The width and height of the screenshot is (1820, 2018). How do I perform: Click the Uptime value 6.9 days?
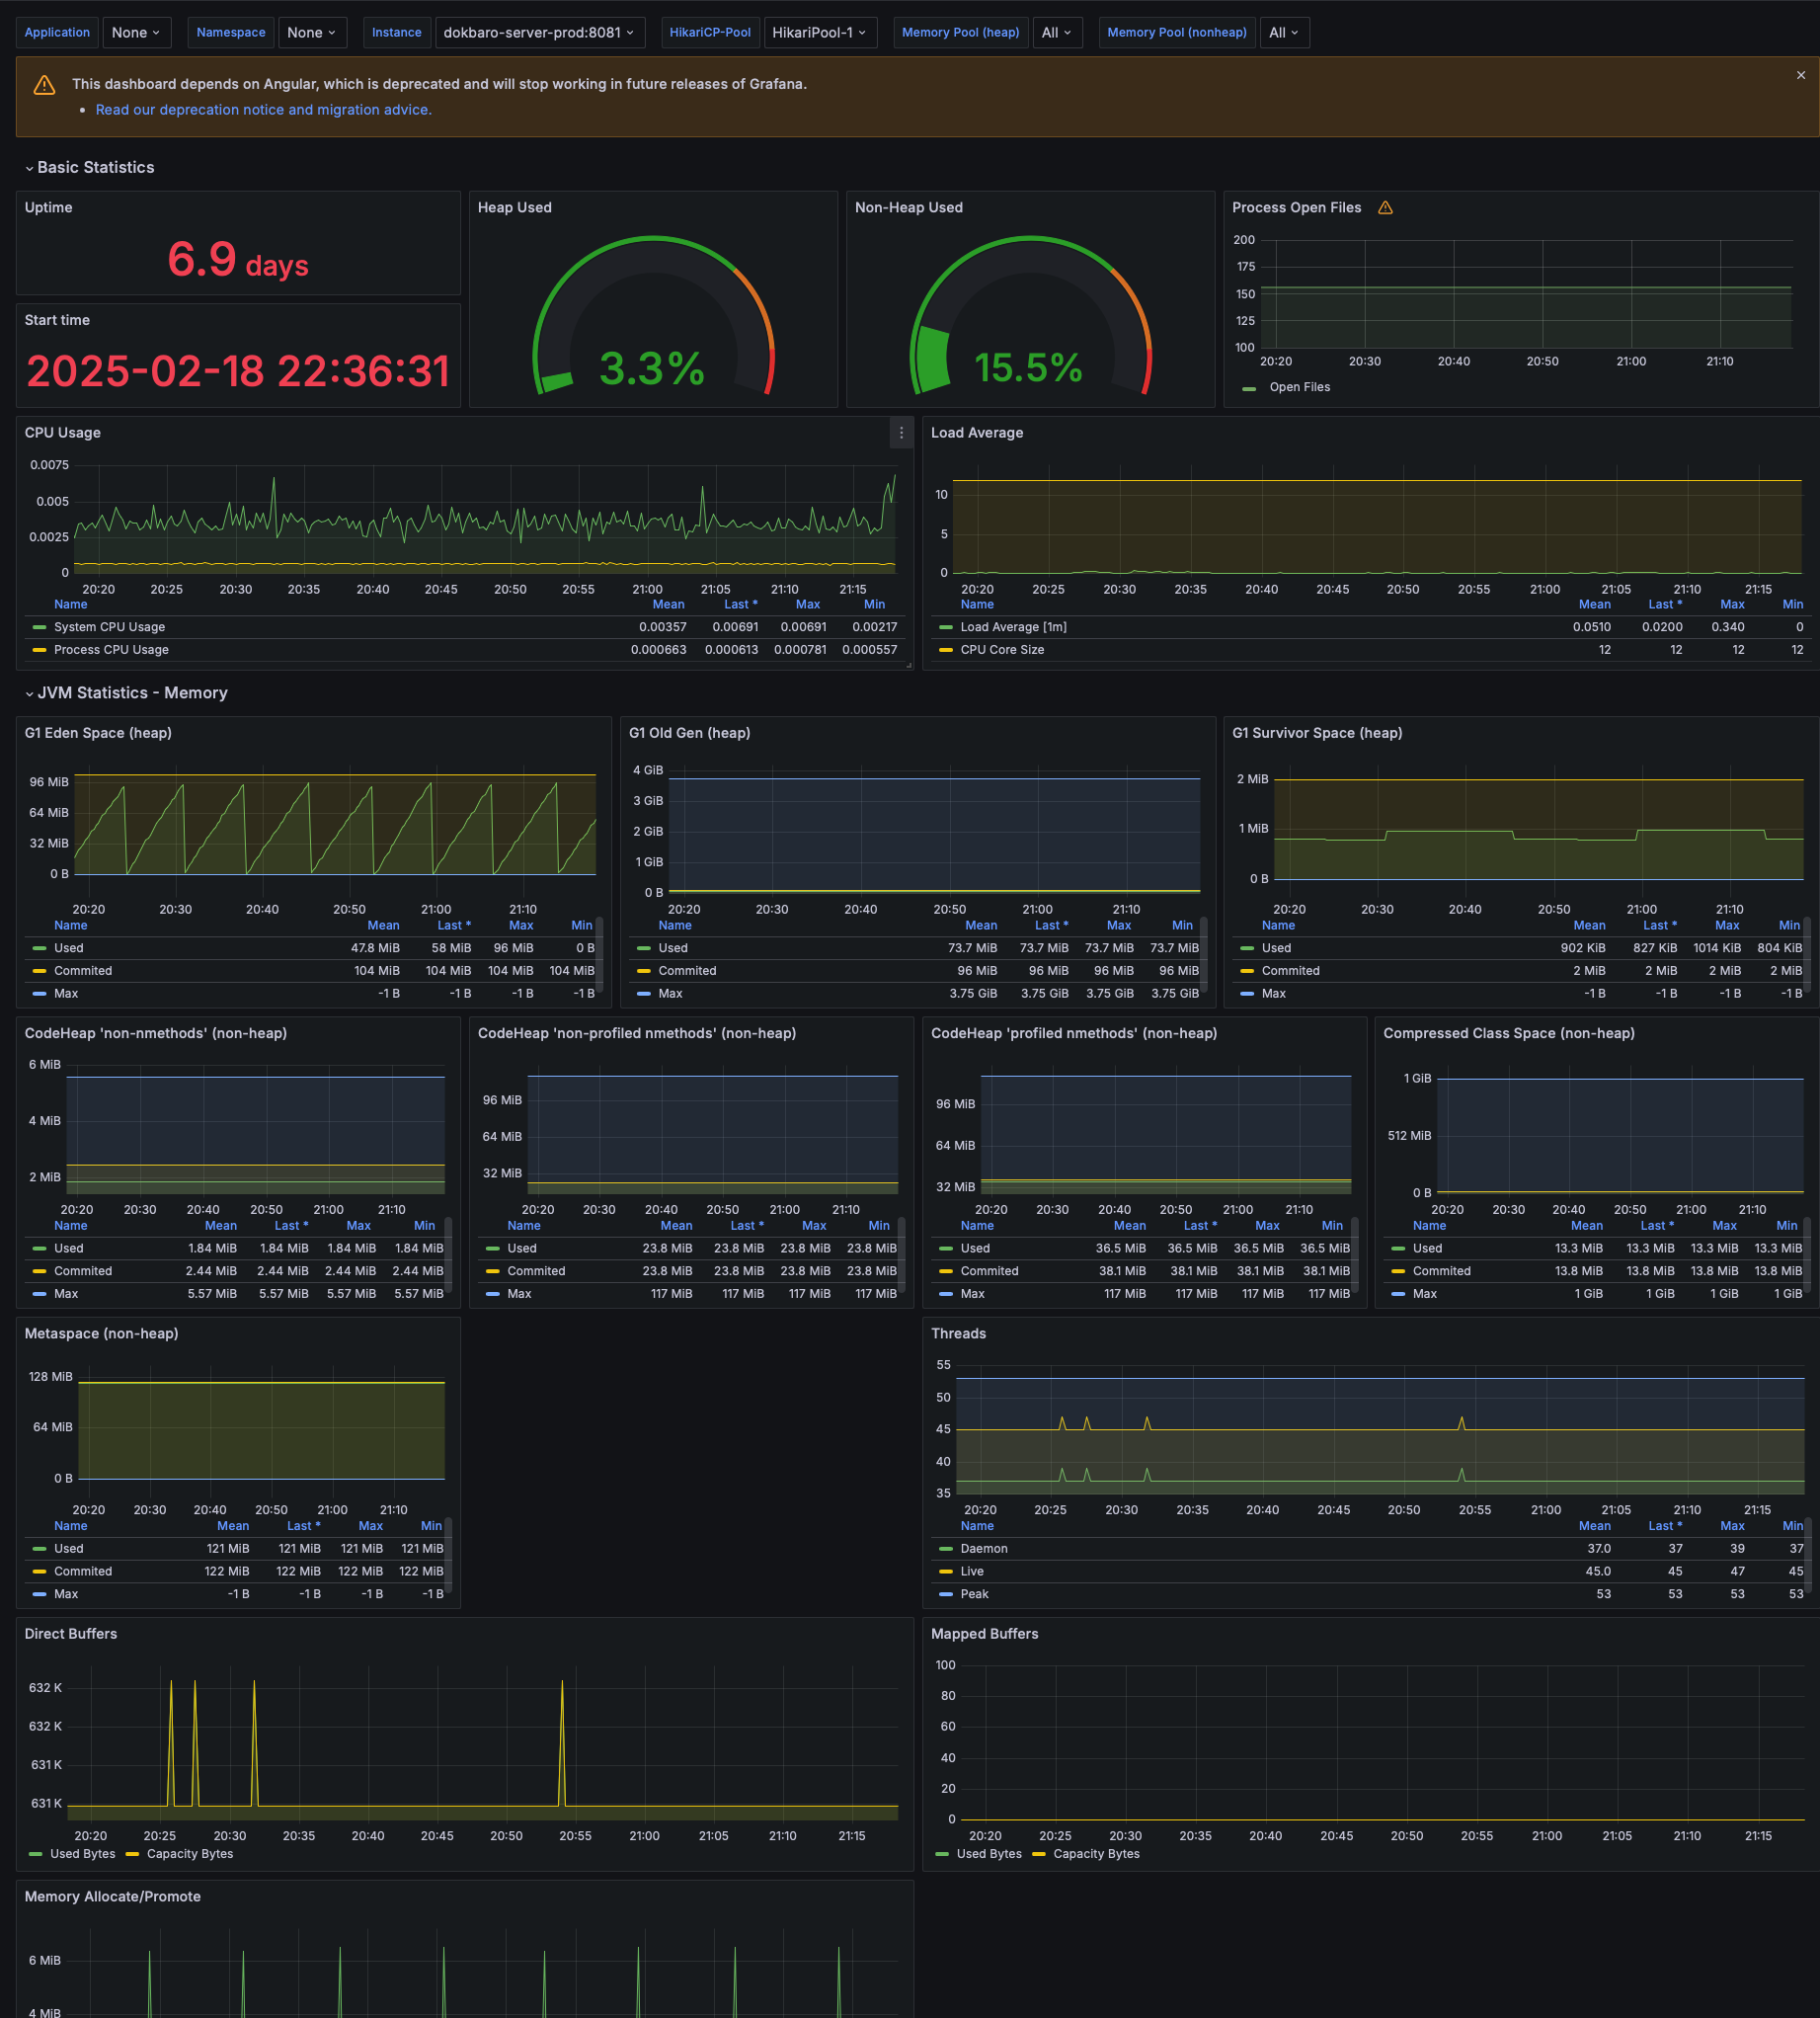[x=237, y=261]
